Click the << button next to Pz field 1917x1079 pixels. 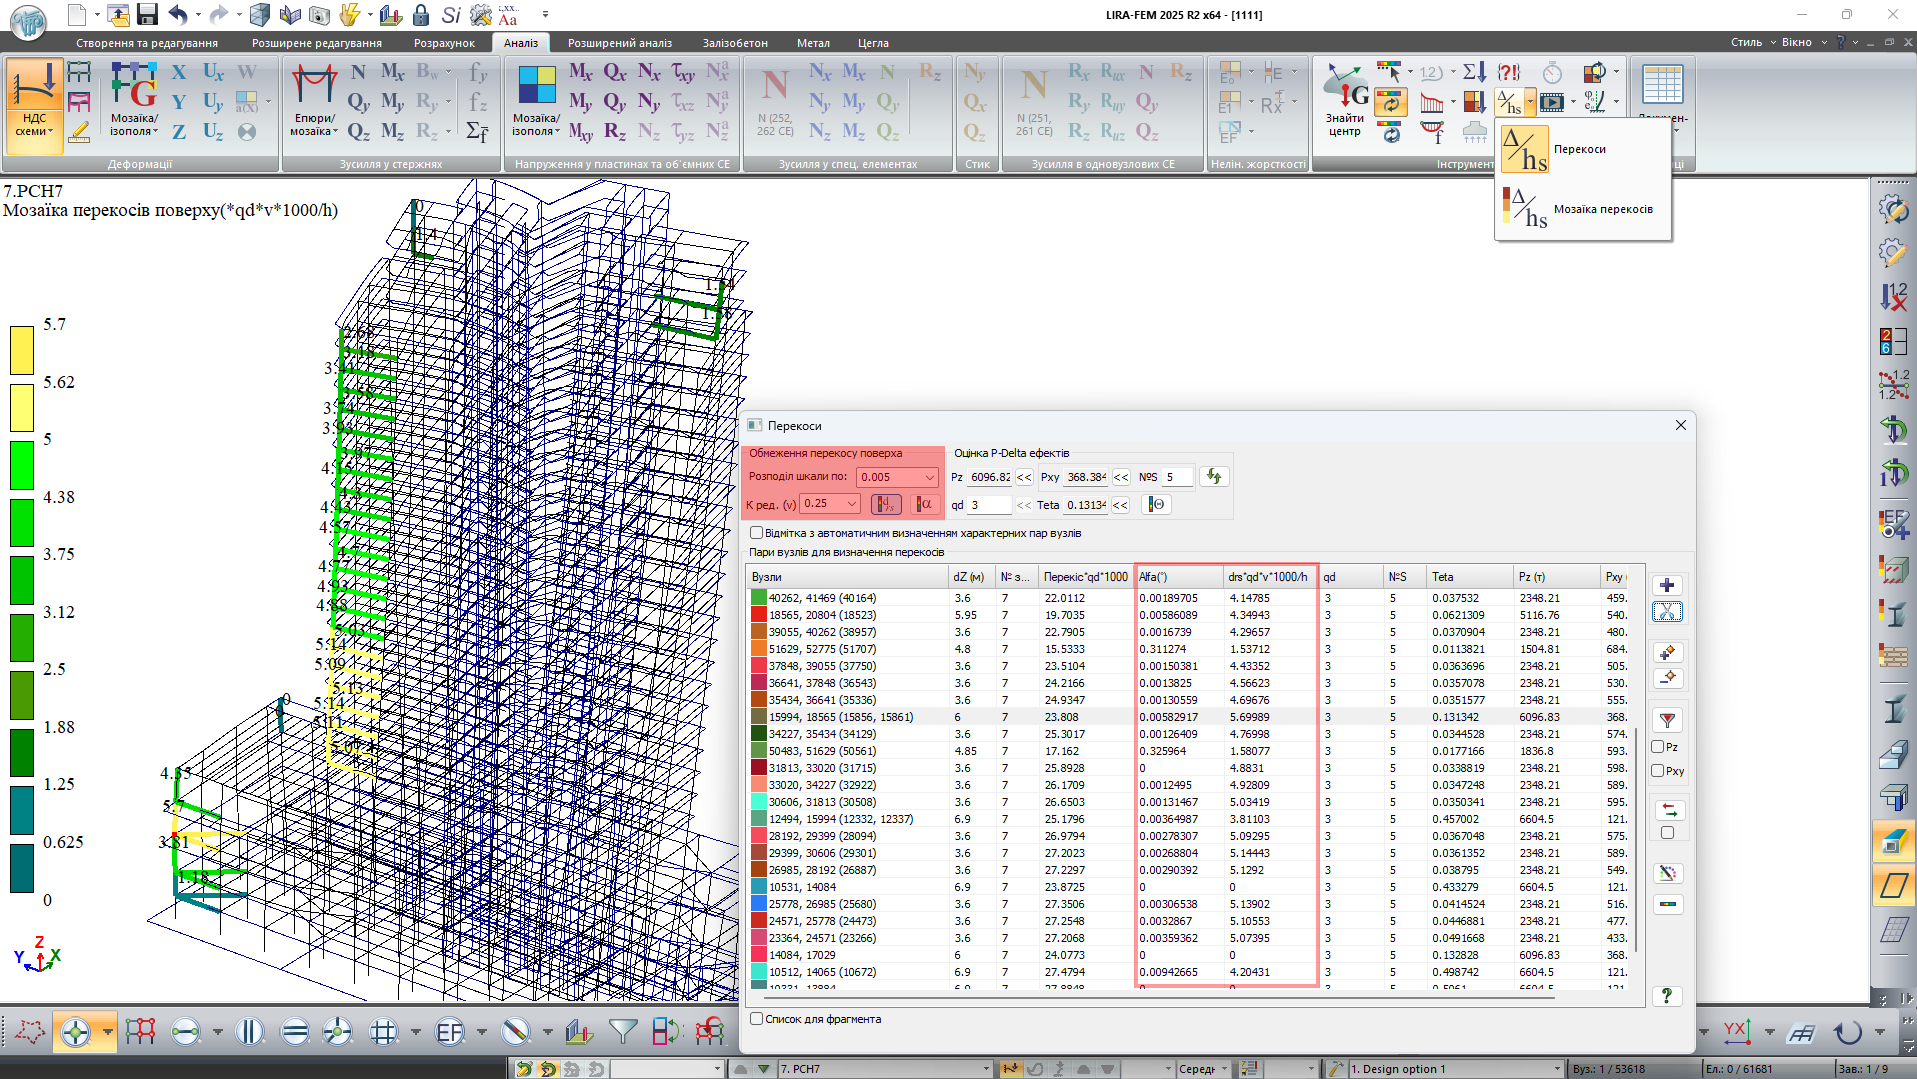tap(1024, 478)
